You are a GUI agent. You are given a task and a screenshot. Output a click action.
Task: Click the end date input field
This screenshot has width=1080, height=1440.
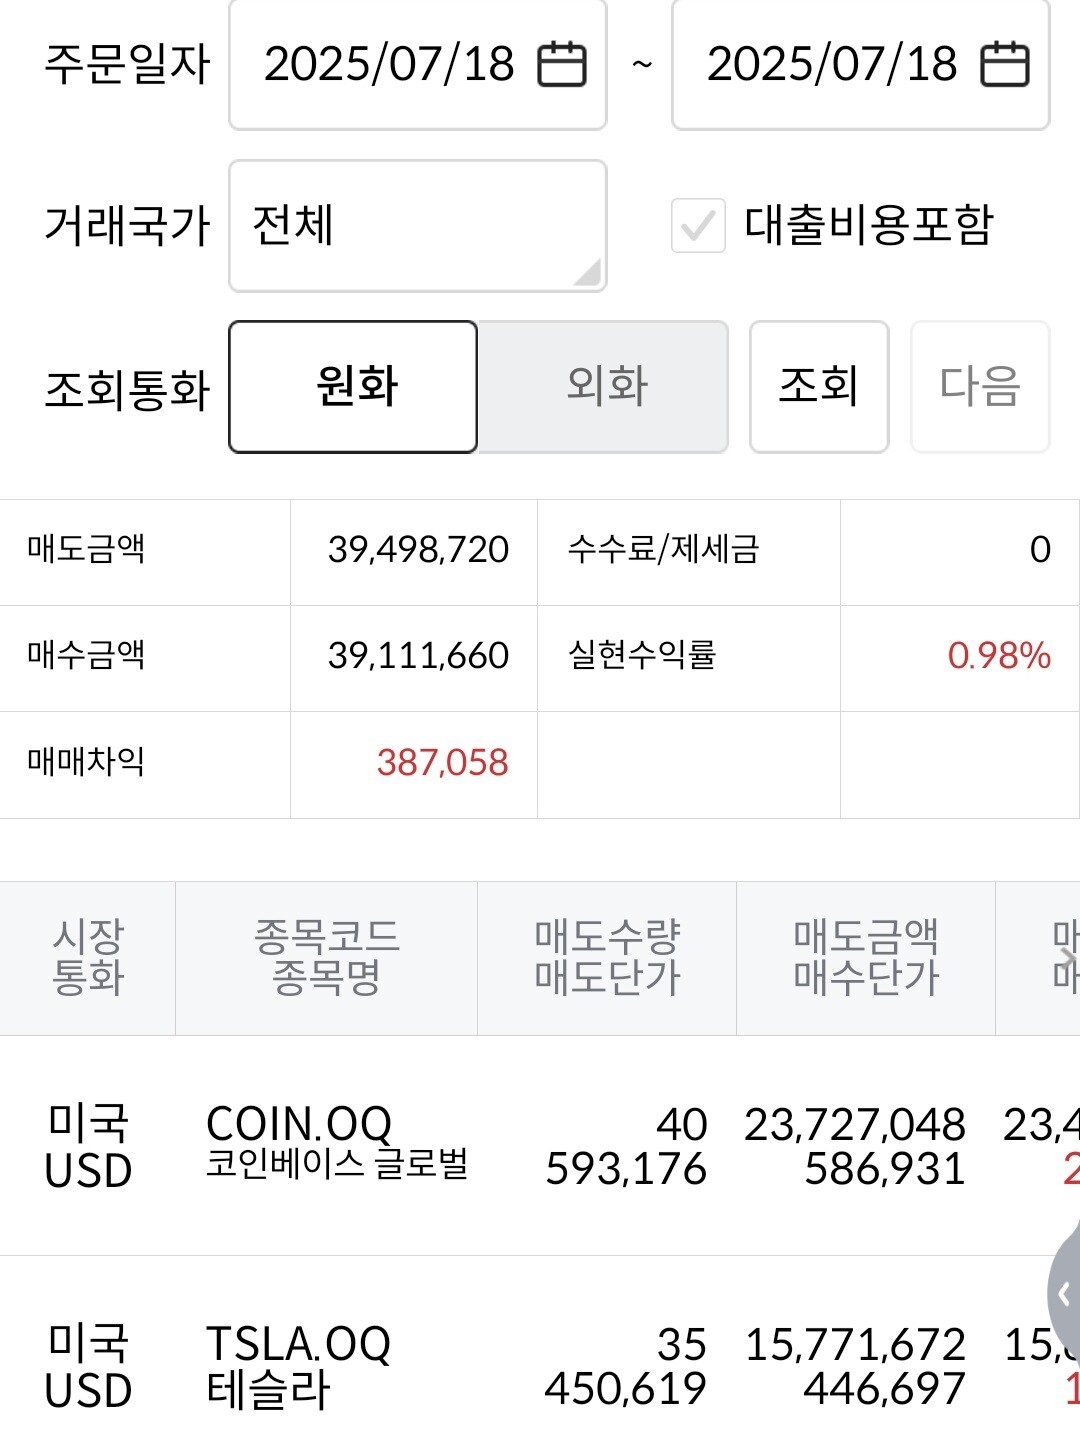tap(832, 65)
